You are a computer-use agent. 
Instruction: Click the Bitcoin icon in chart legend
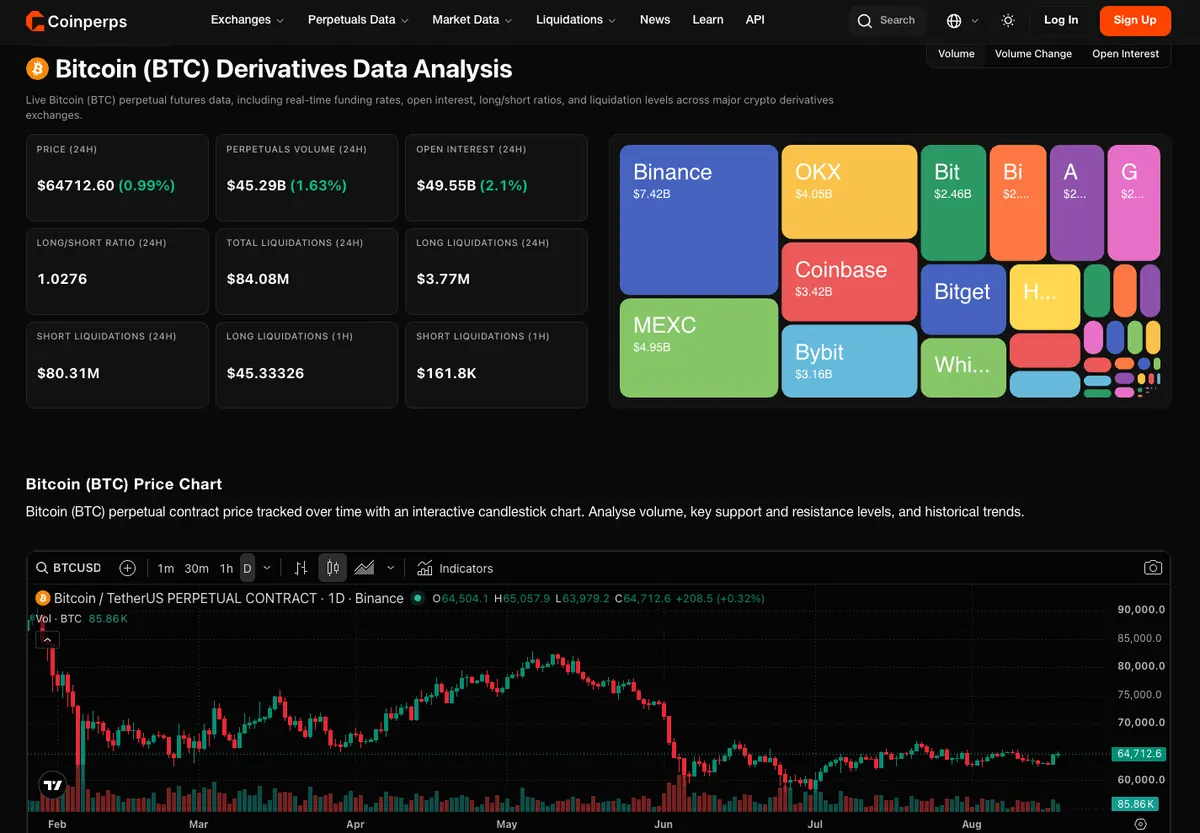43,598
